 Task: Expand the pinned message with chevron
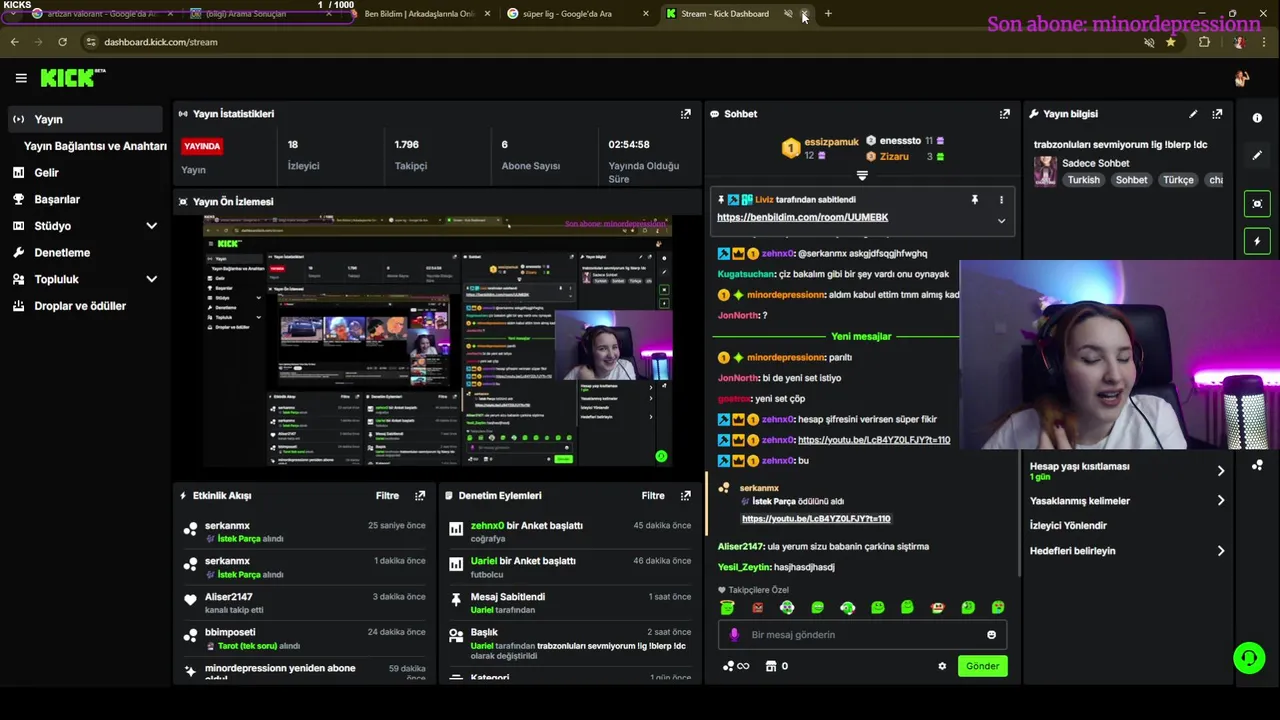pos(1001,221)
